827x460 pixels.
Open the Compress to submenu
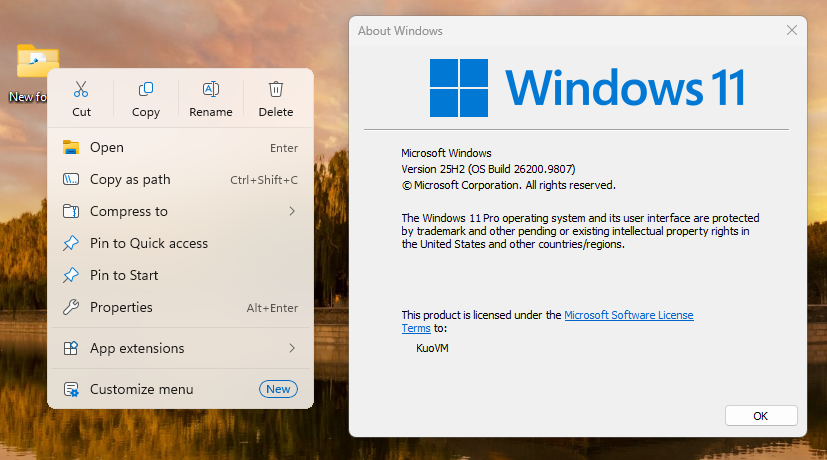[180, 212]
